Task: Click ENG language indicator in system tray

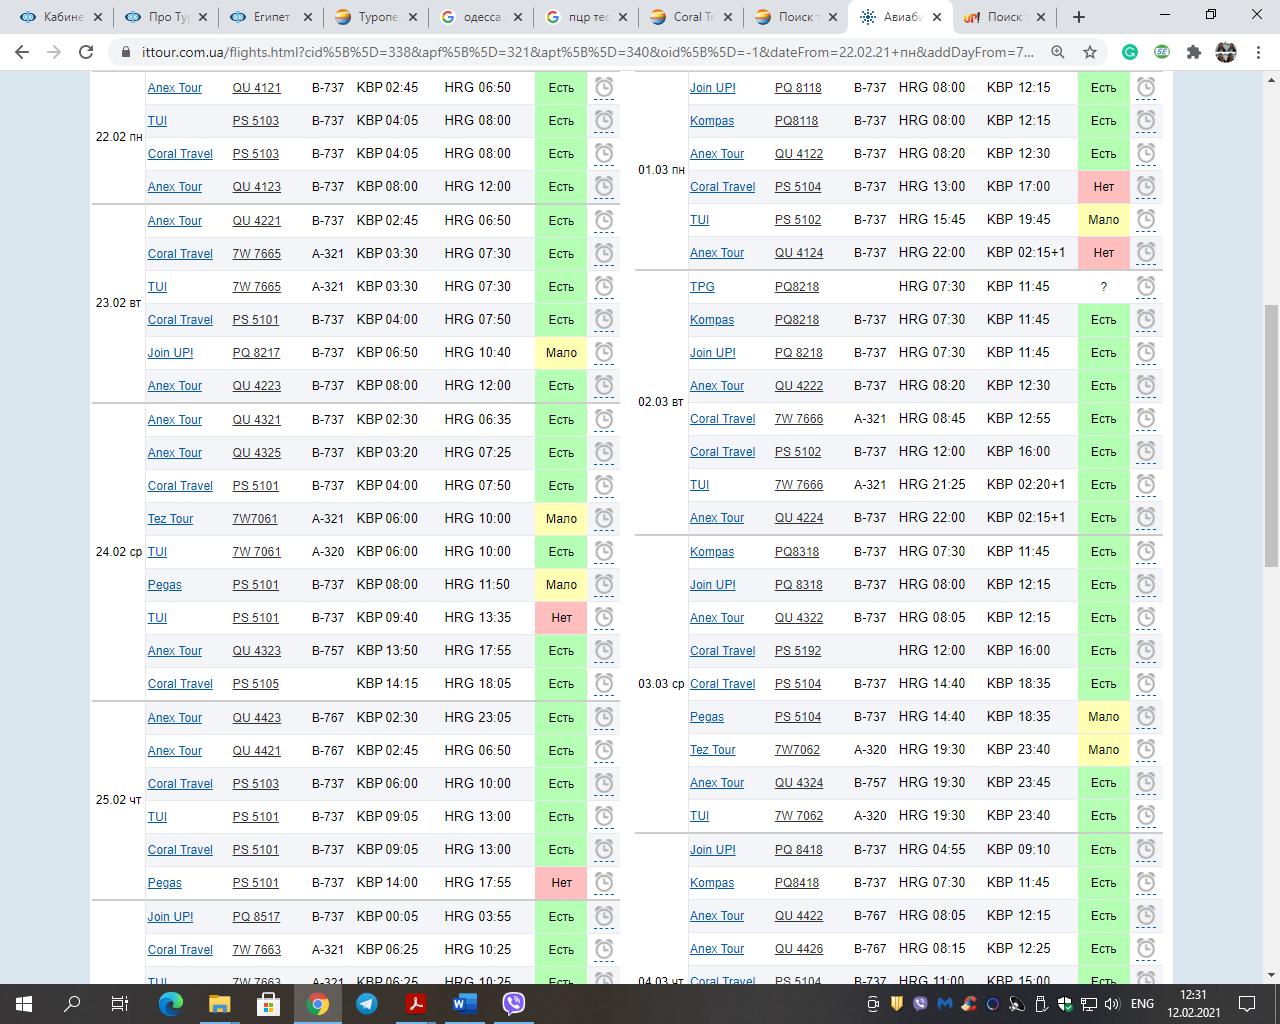Action: click(x=1141, y=1003)
